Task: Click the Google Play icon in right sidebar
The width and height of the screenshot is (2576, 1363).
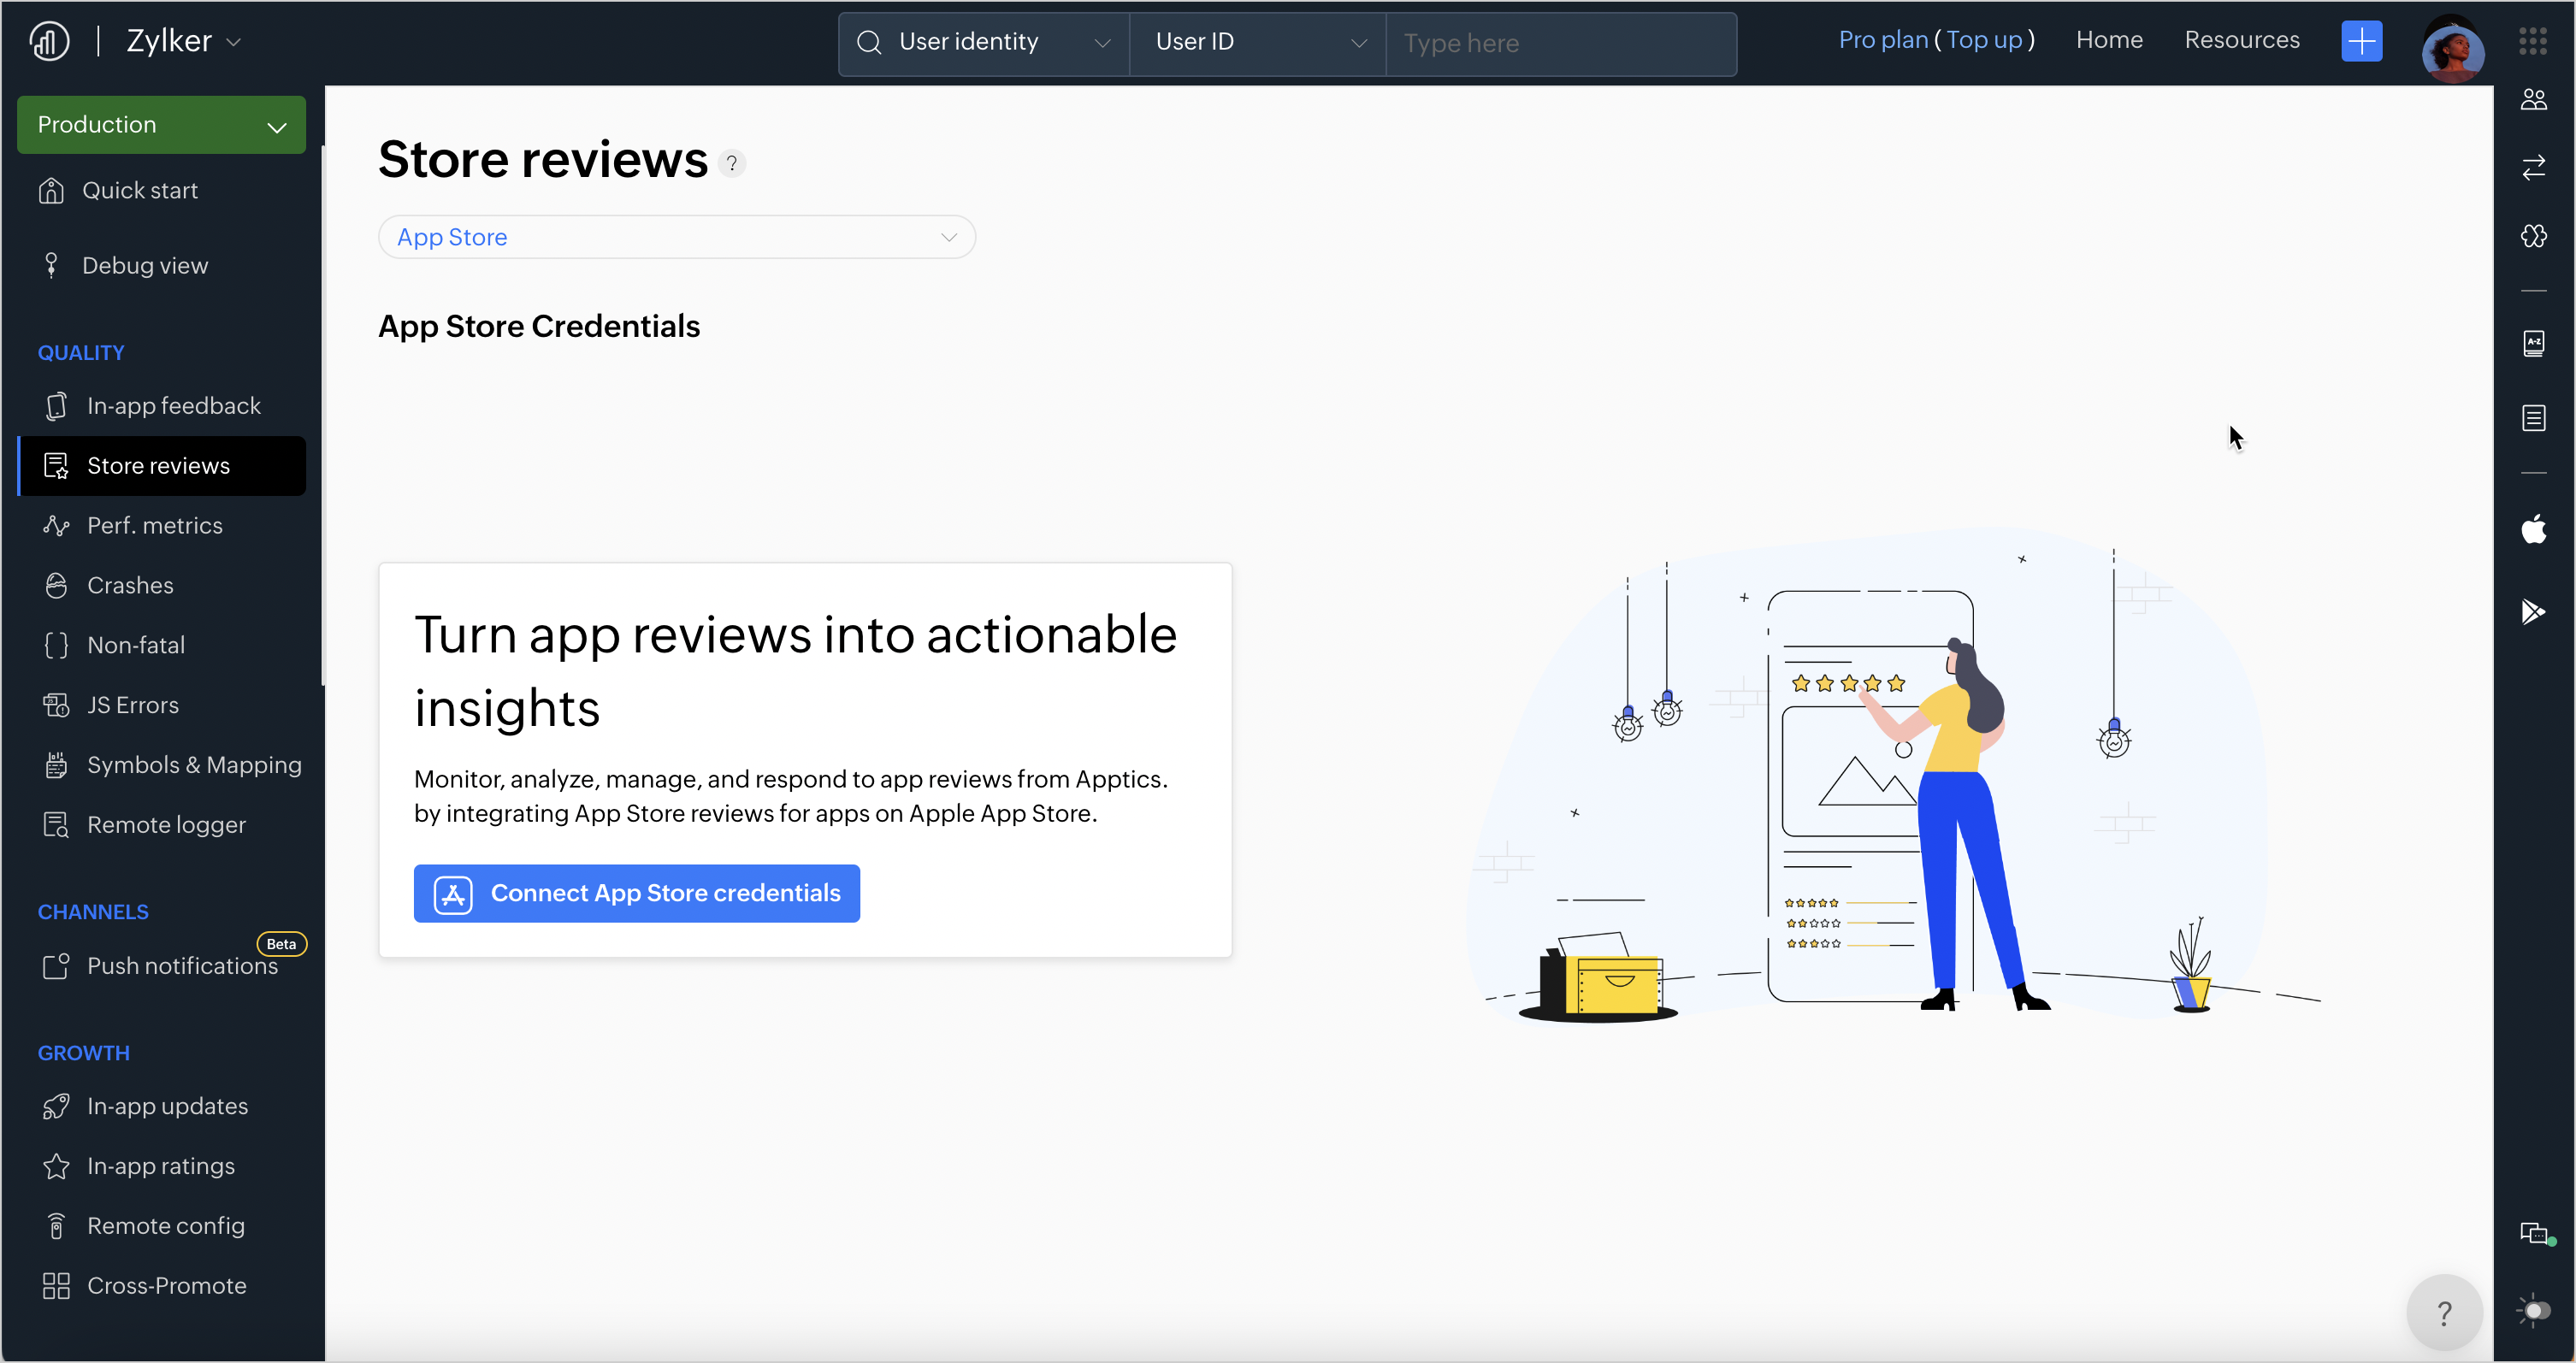Action: coord(2533,611)
